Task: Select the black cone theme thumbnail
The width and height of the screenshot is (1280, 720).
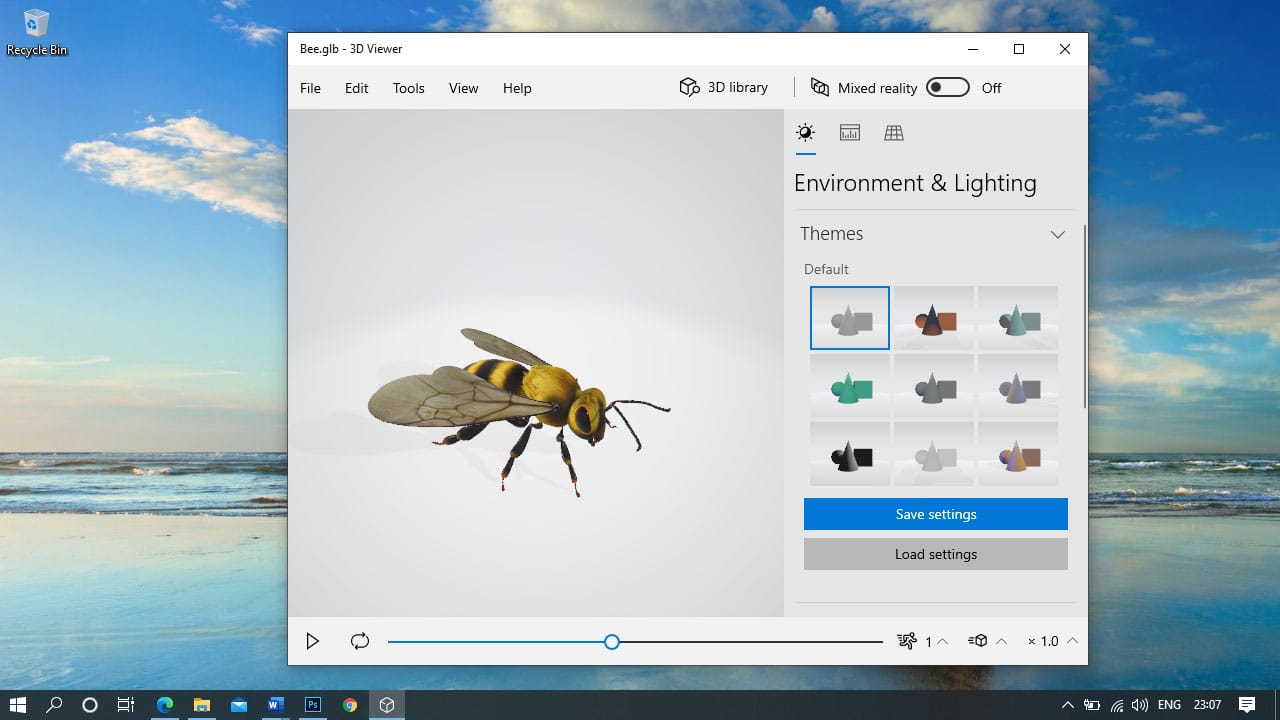Action: pyautogui.click(x=849, y=455)
